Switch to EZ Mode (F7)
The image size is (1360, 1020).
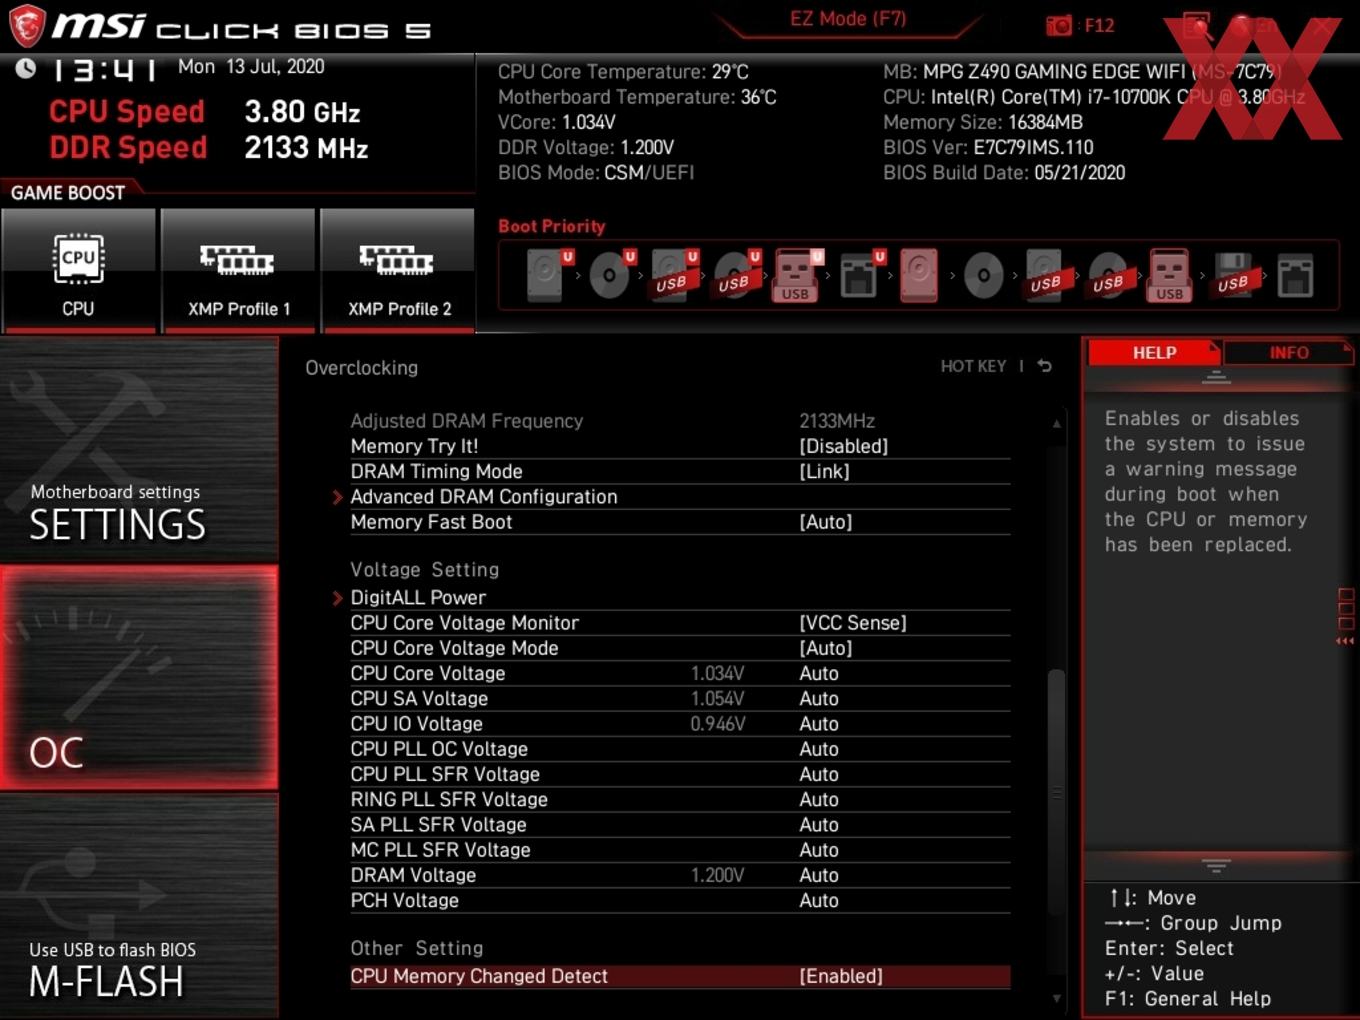[848, 19]
